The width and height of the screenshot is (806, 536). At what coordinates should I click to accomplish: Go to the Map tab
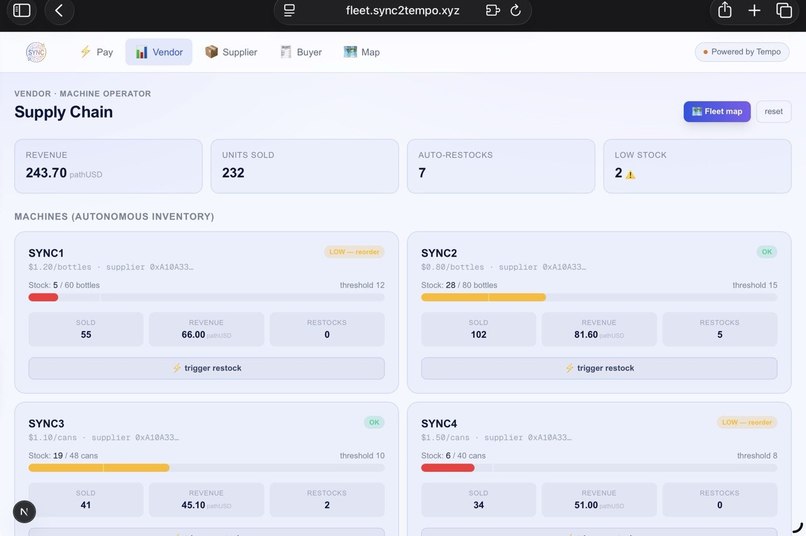tap(362, 52)
